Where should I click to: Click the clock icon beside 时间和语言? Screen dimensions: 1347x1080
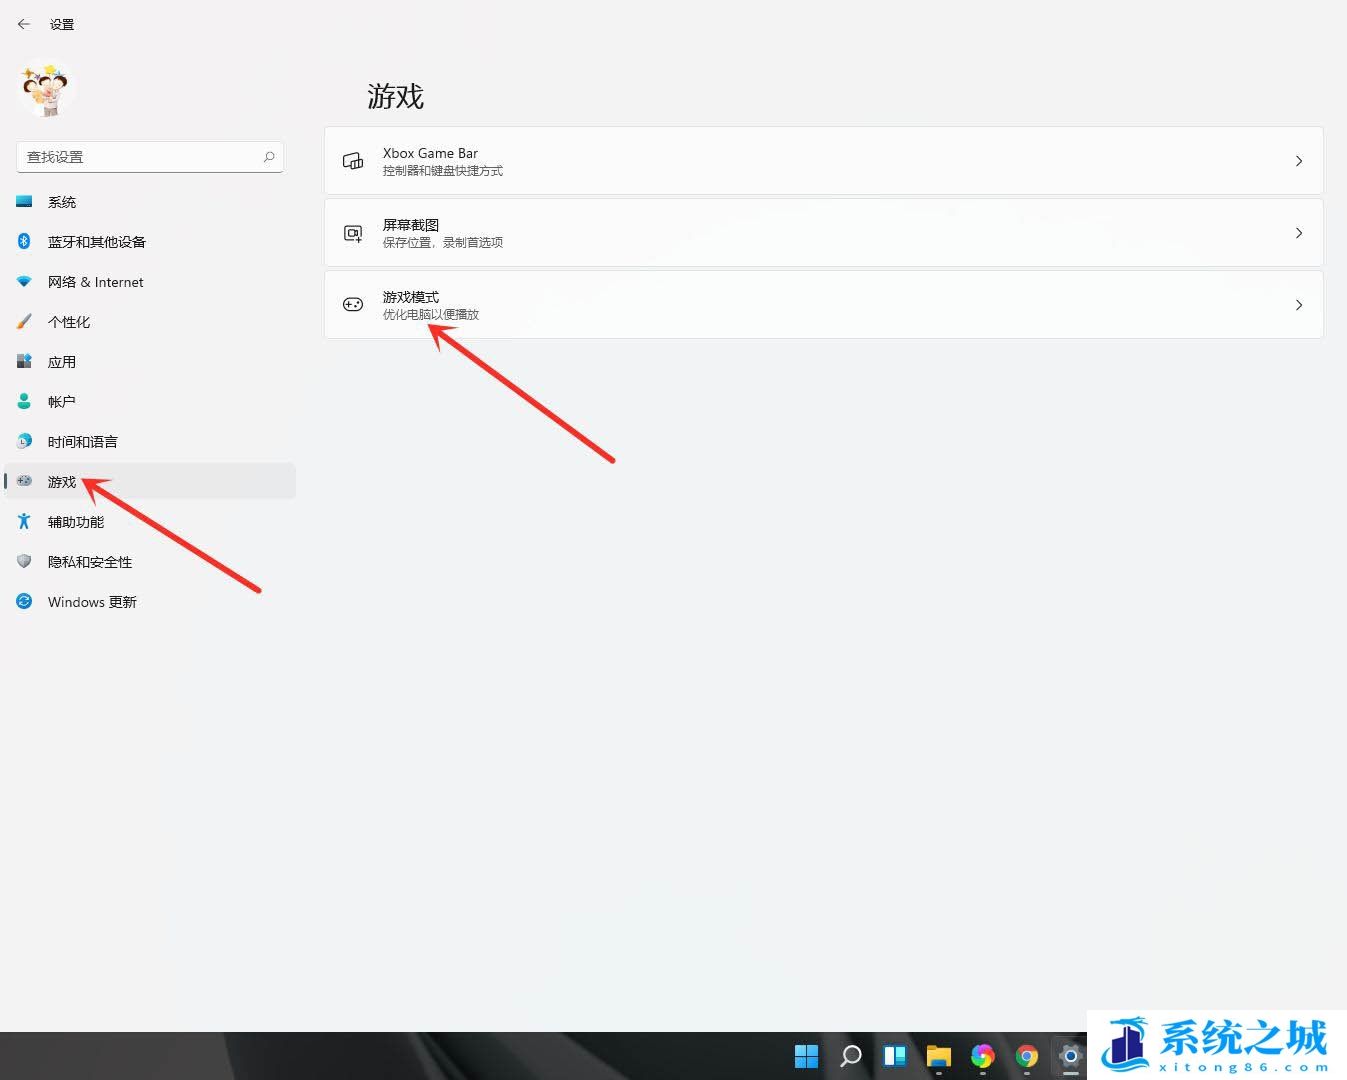coord(24,441)
